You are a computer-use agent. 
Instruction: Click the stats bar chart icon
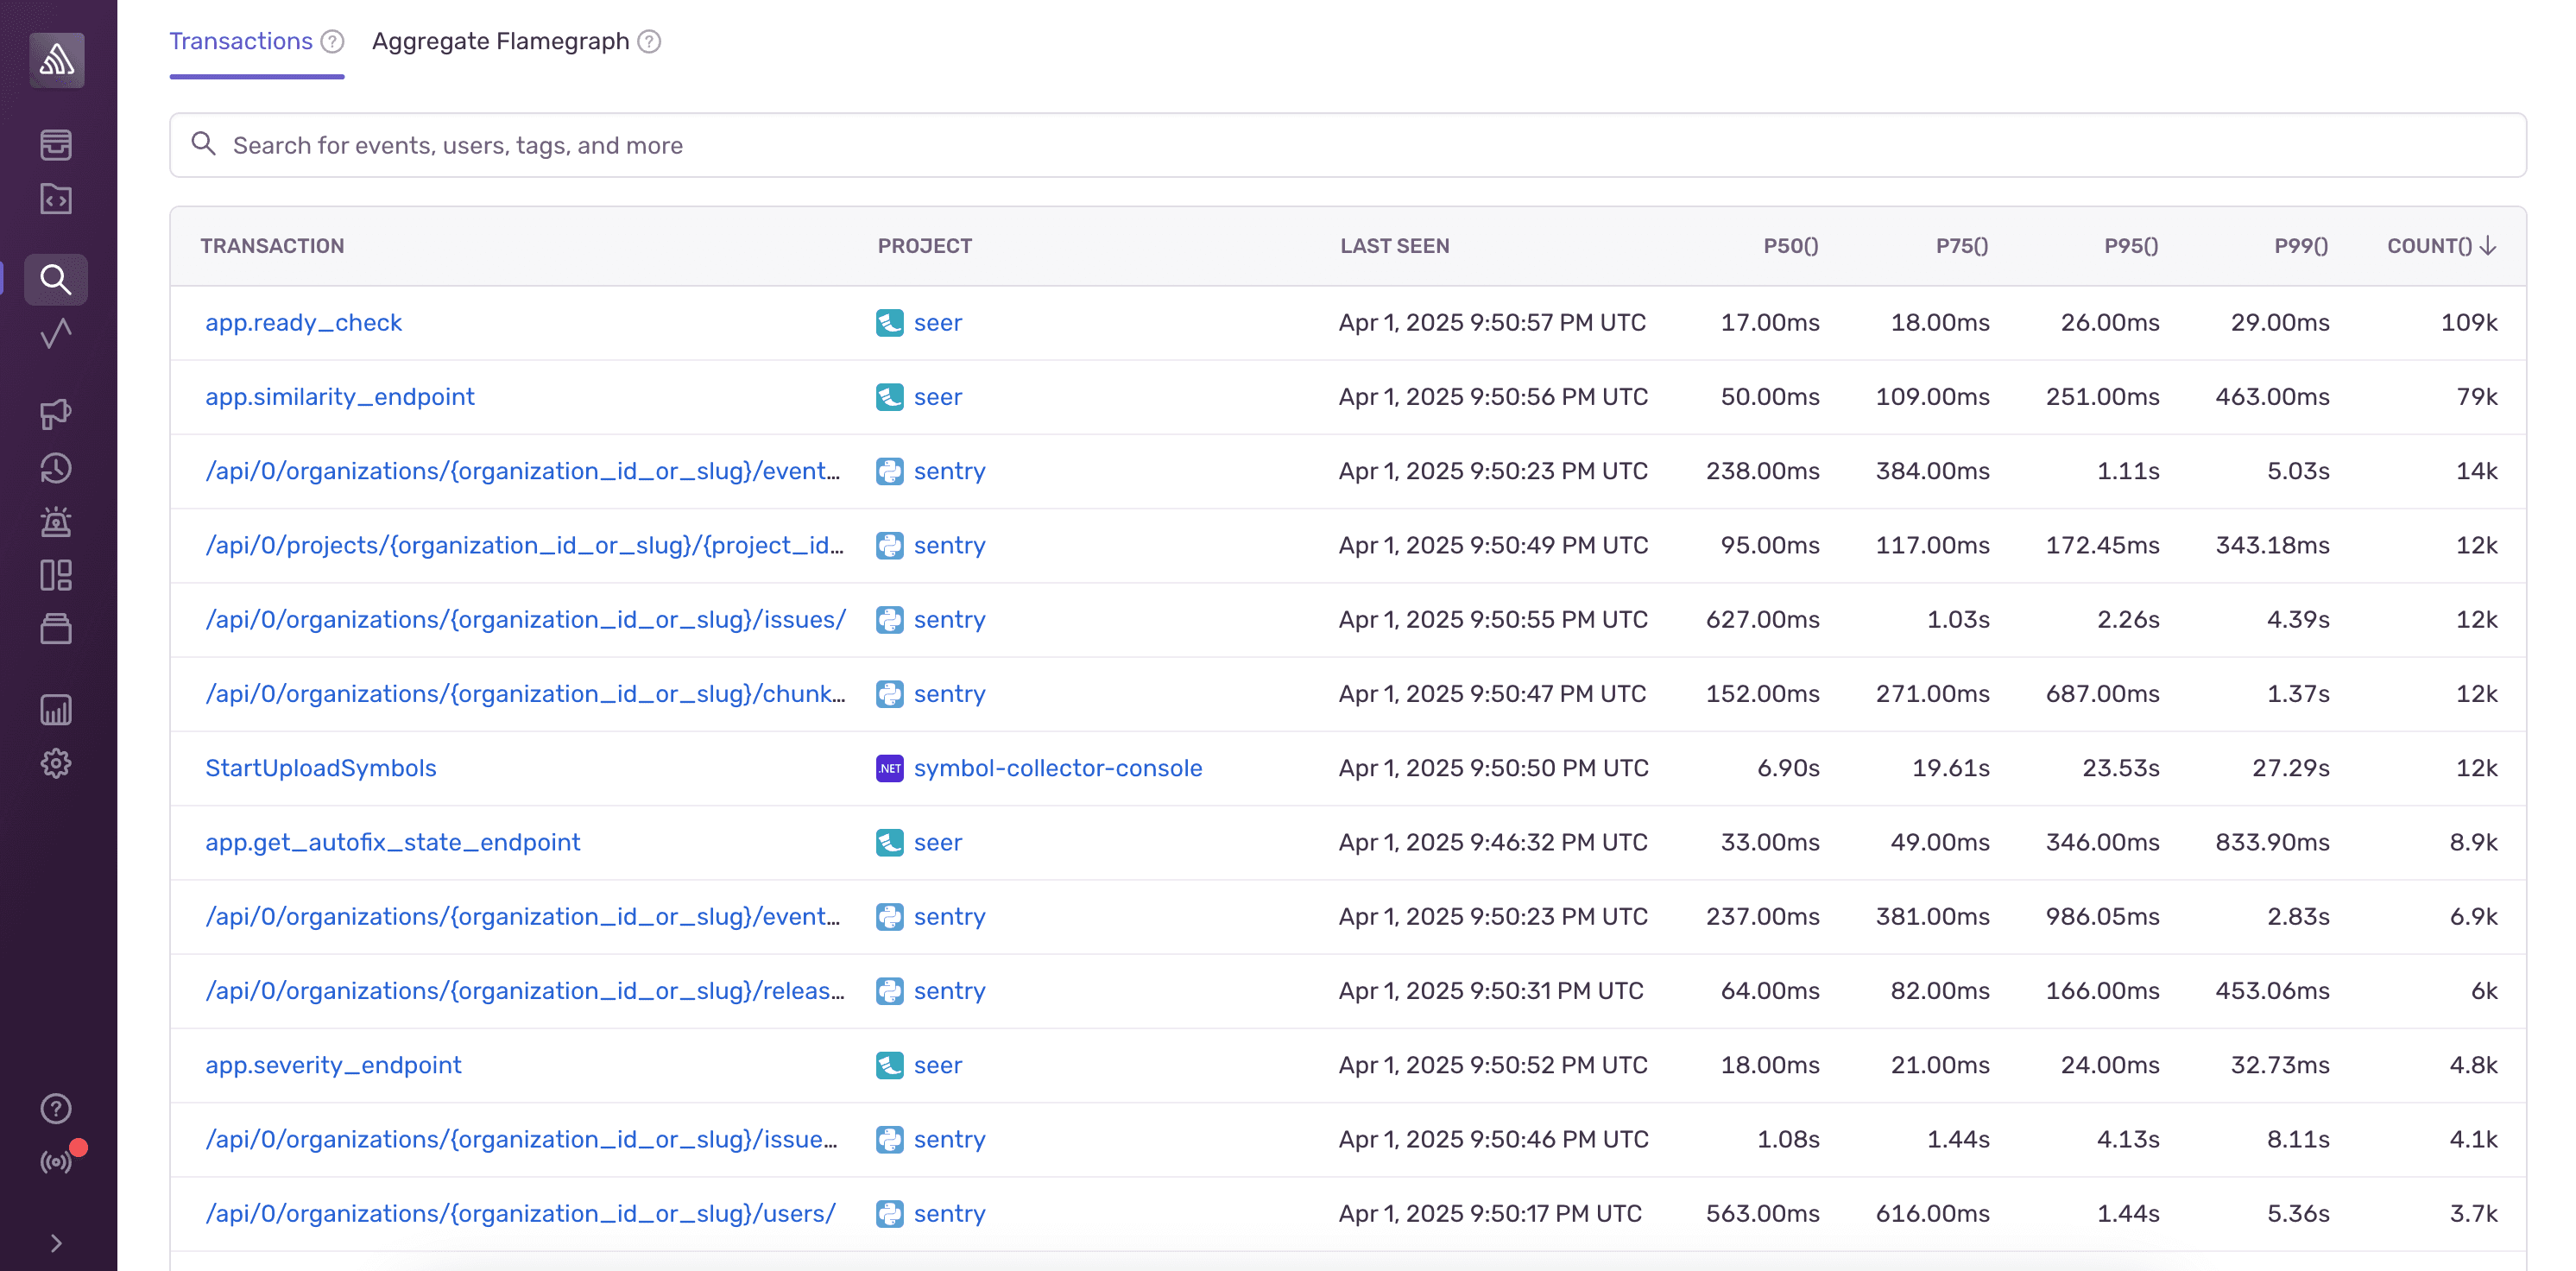(x=56, y=710)
